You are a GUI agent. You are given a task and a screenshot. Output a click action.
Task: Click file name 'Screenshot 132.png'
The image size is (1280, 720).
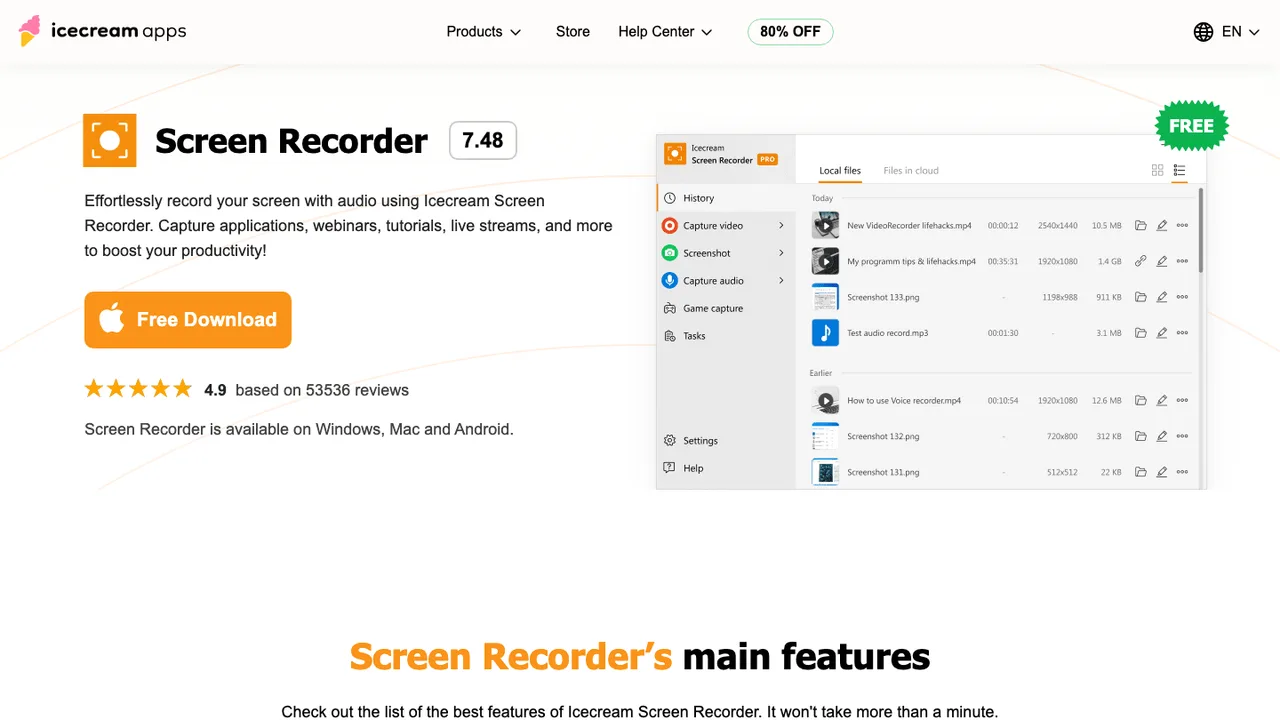883,437
